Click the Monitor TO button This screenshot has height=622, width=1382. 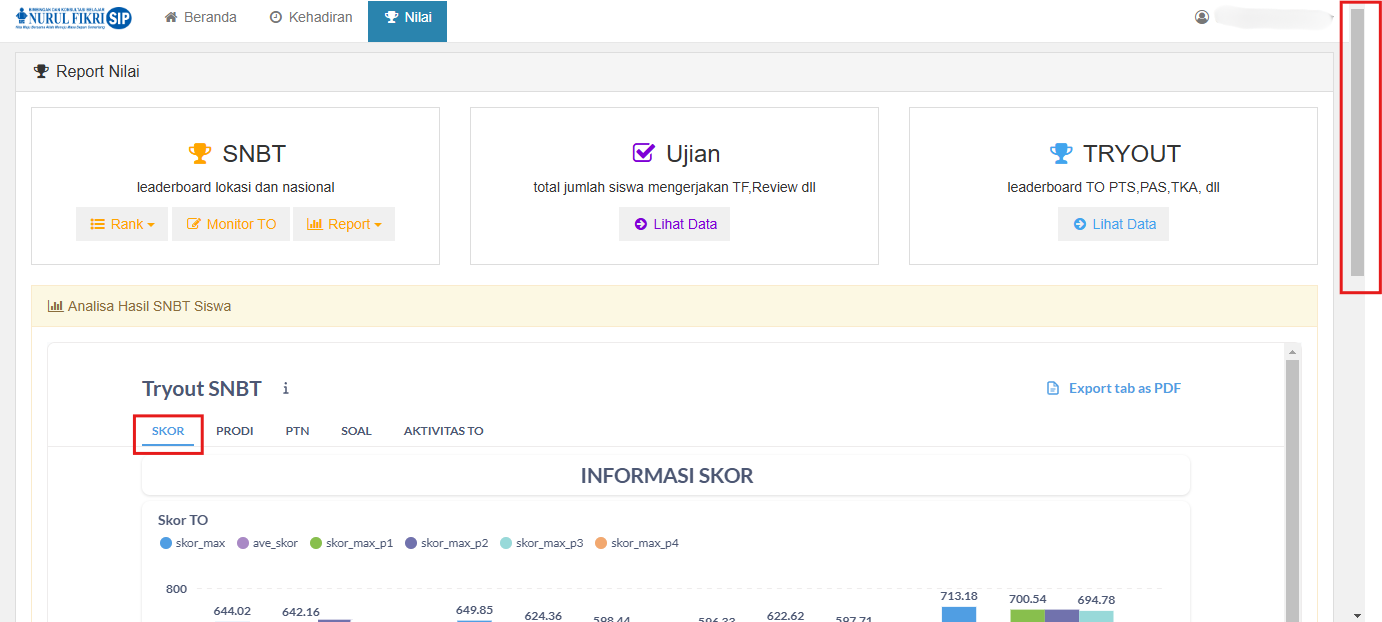tap(231, 224)
